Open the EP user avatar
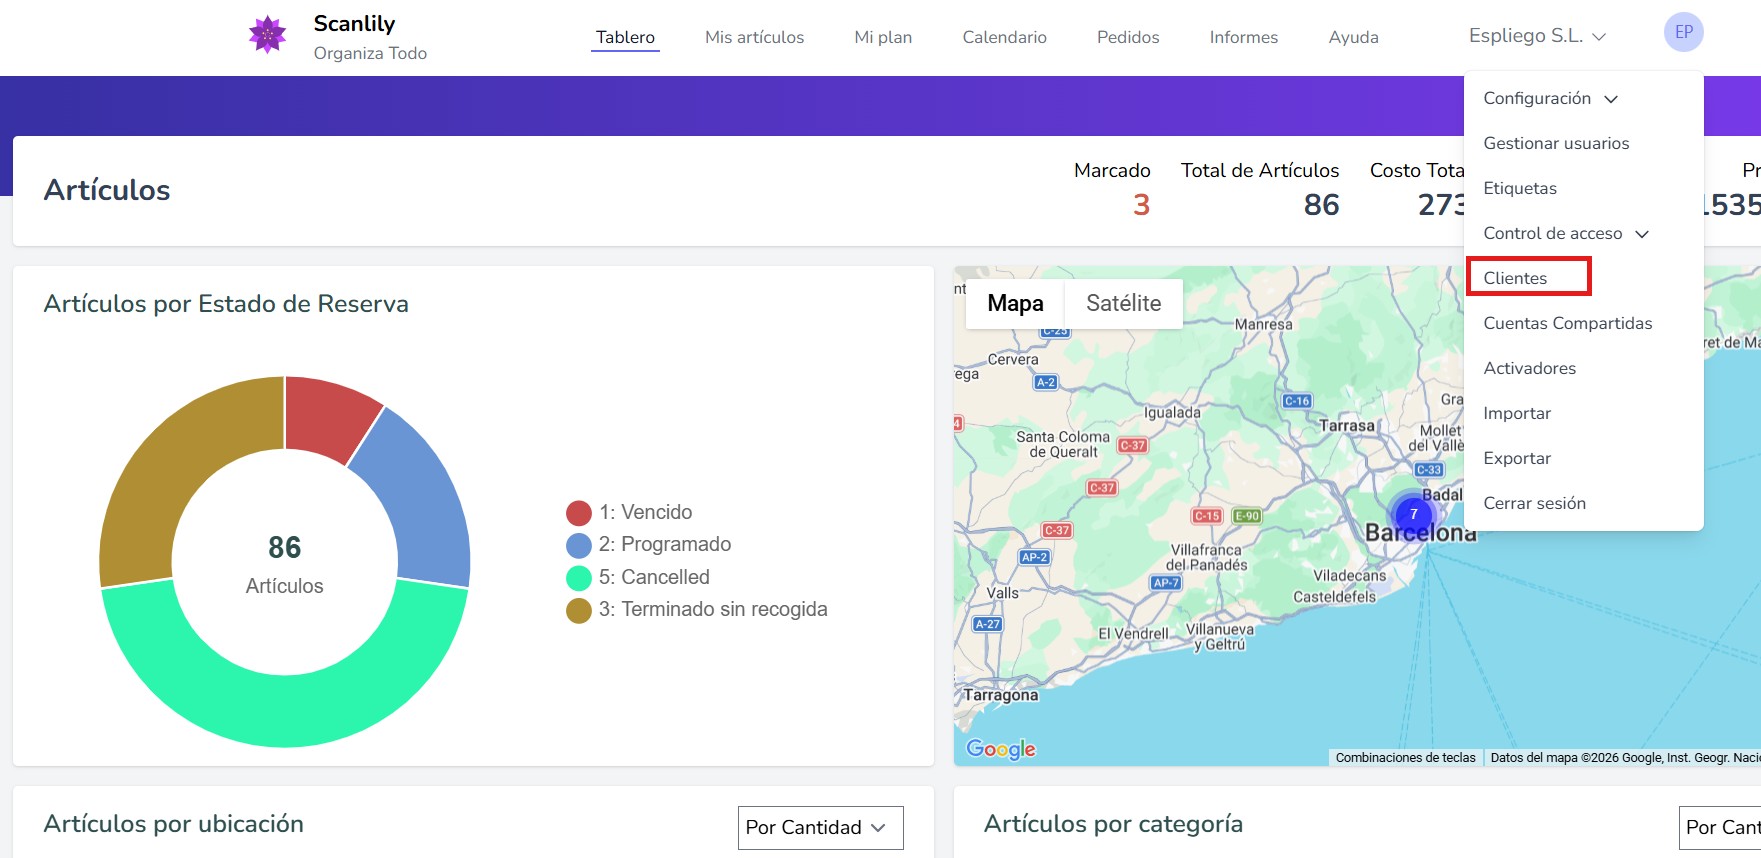Screen dimensions: 1761x858 tap(1684, 32)
